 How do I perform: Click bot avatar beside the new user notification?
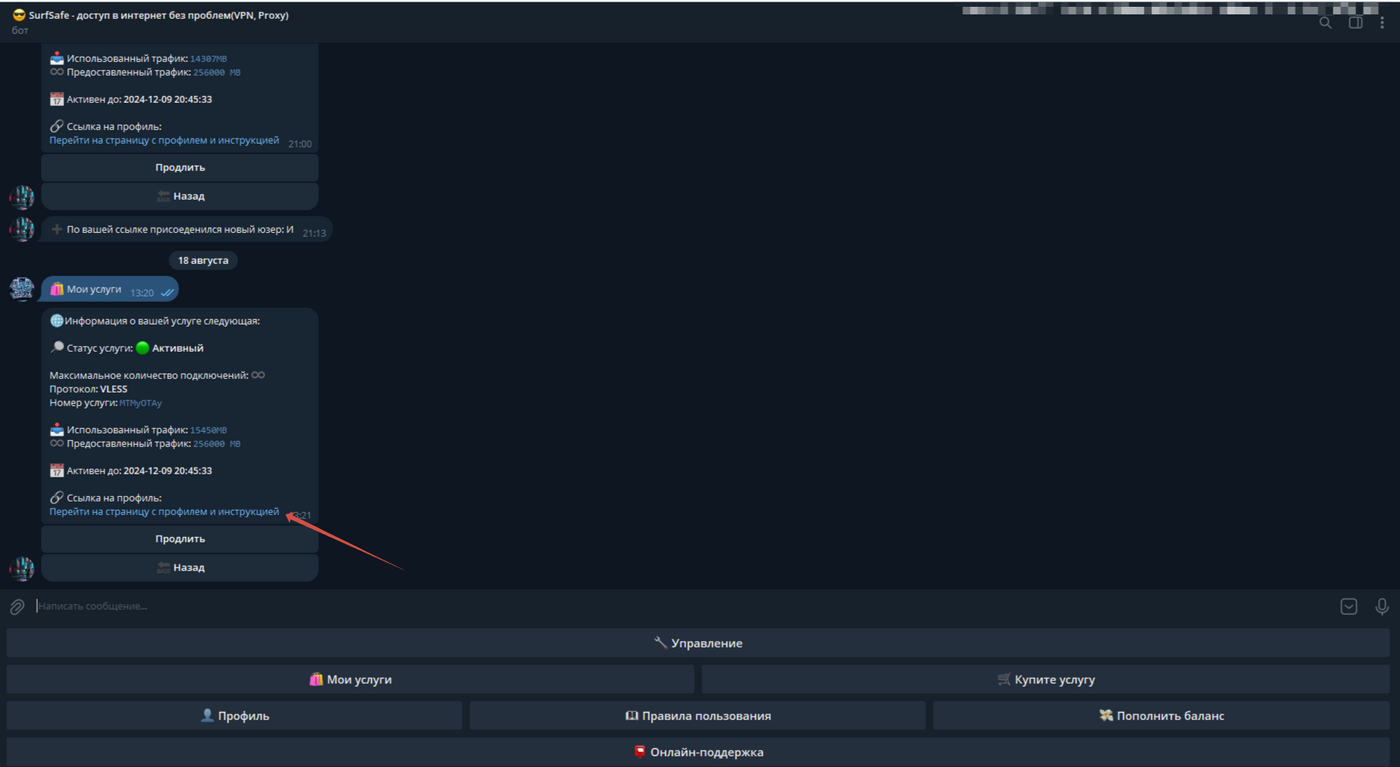22,230
